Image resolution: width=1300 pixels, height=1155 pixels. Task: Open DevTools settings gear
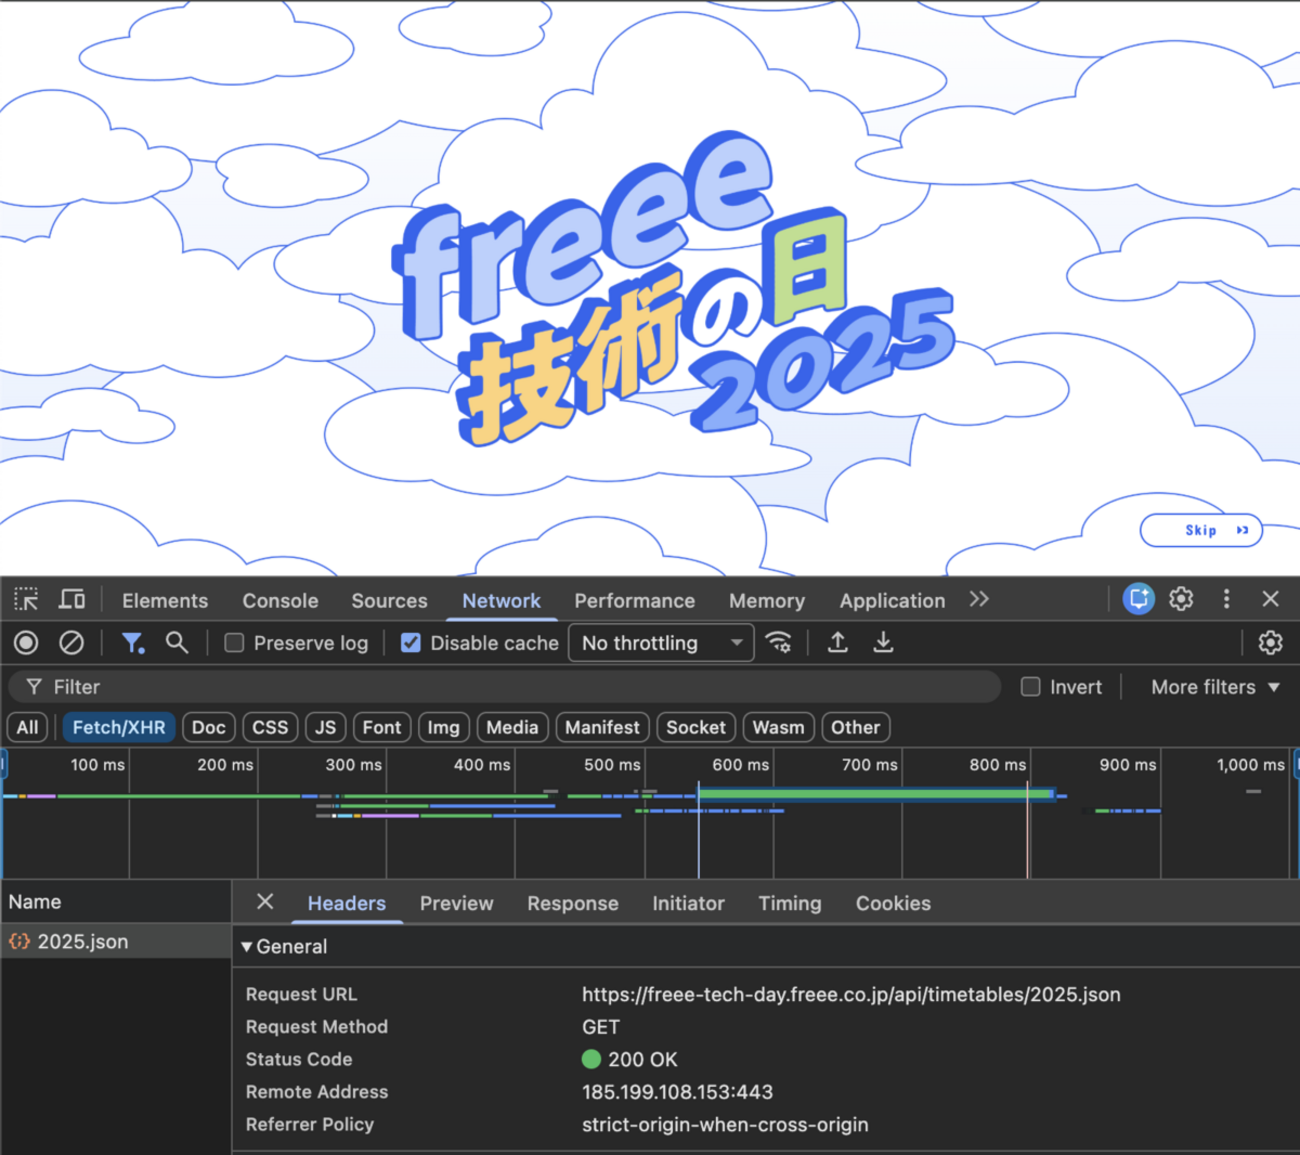click(x=1181, y=598)
